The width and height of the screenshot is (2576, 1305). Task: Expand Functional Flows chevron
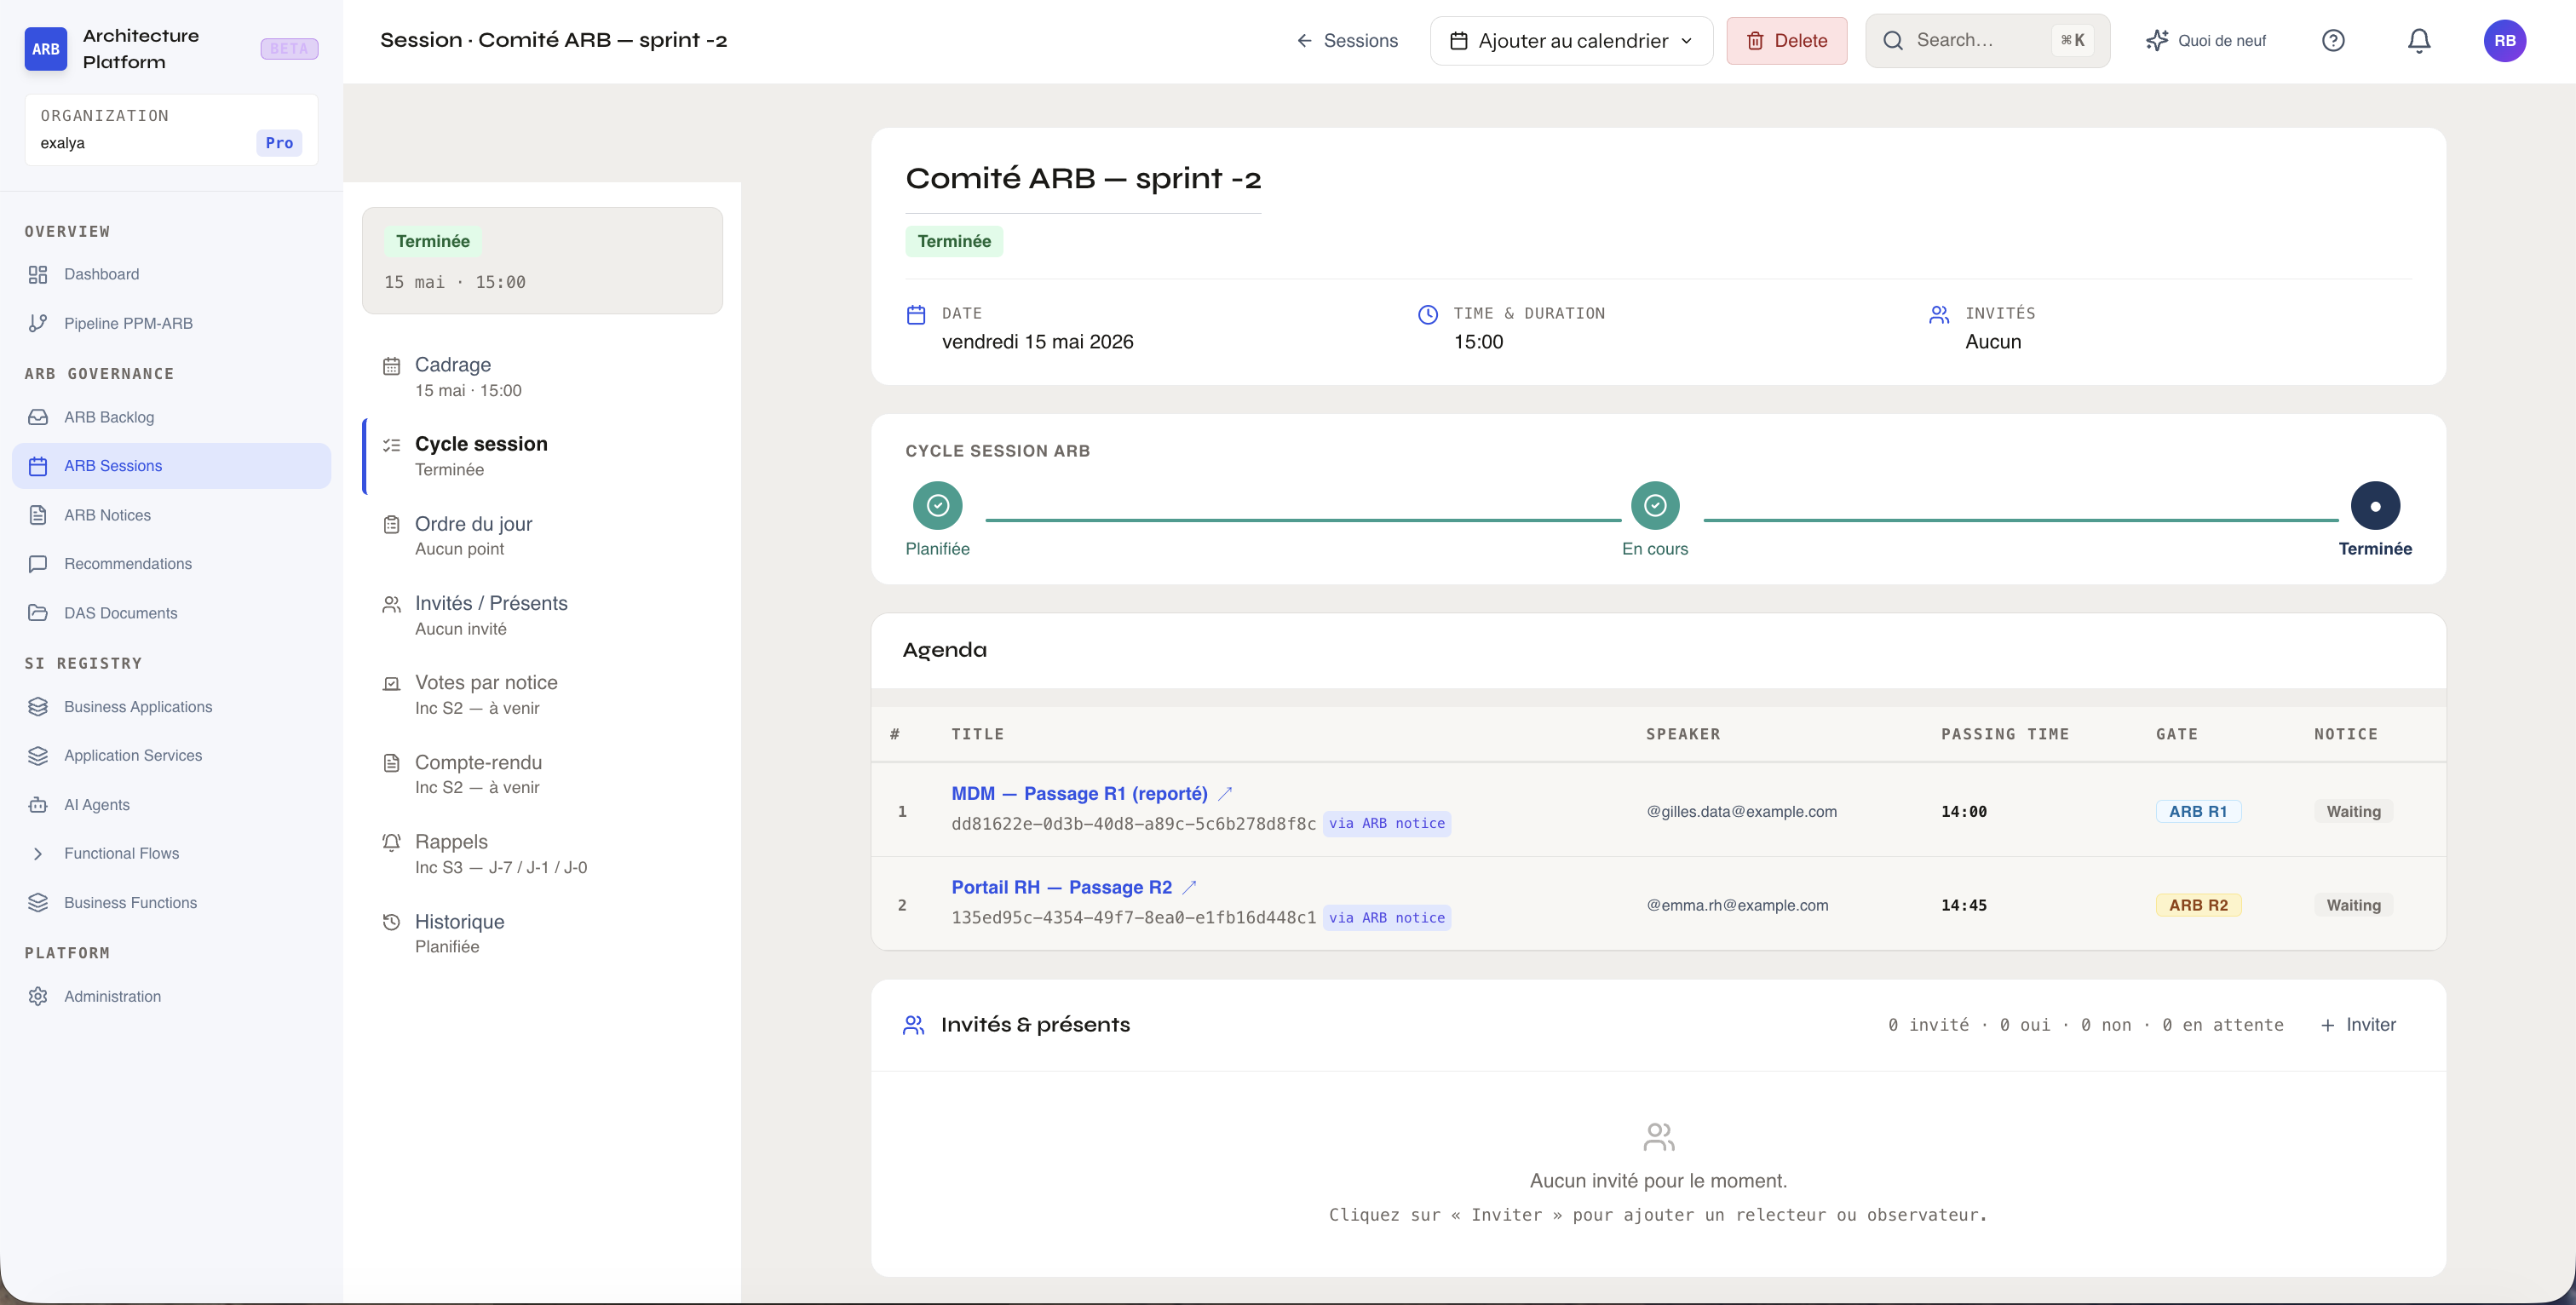[x=38, y=854]
